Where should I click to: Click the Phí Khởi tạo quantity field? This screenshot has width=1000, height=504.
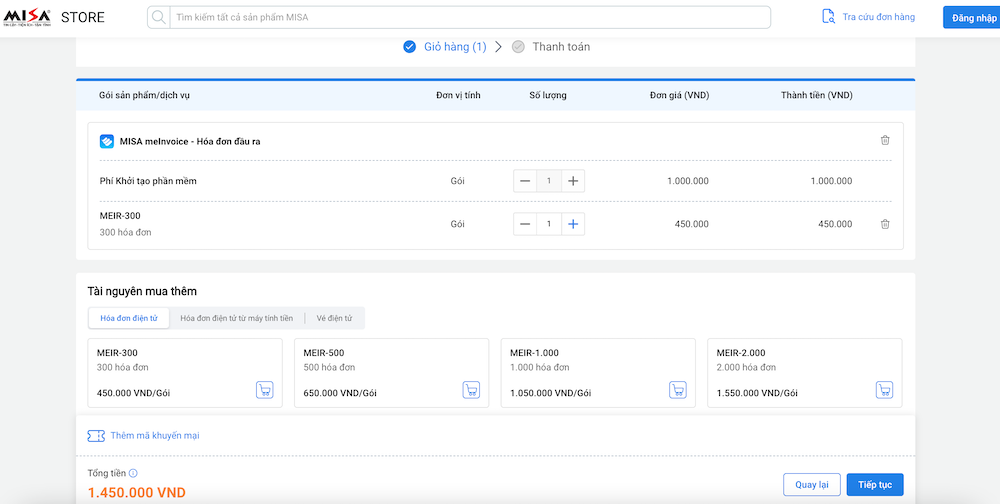(549, 181)
